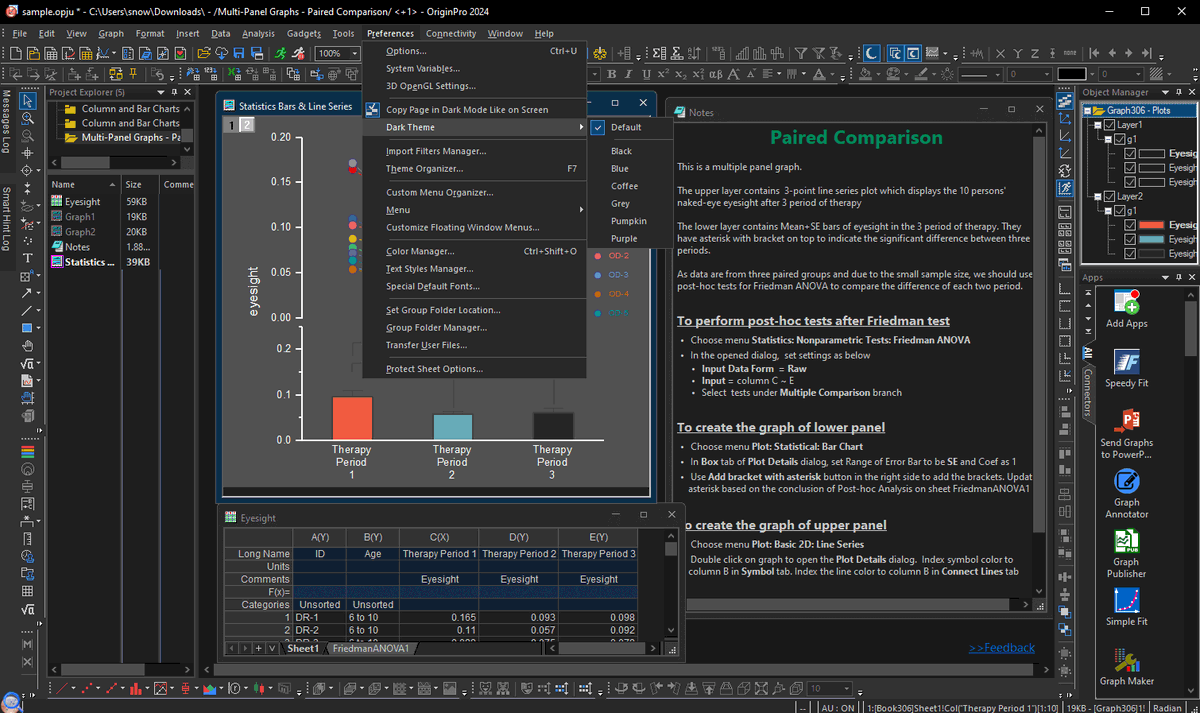Screen dimensions: 1200x713
Task: Select the Text tool T icon
Action: pos(29,258)
